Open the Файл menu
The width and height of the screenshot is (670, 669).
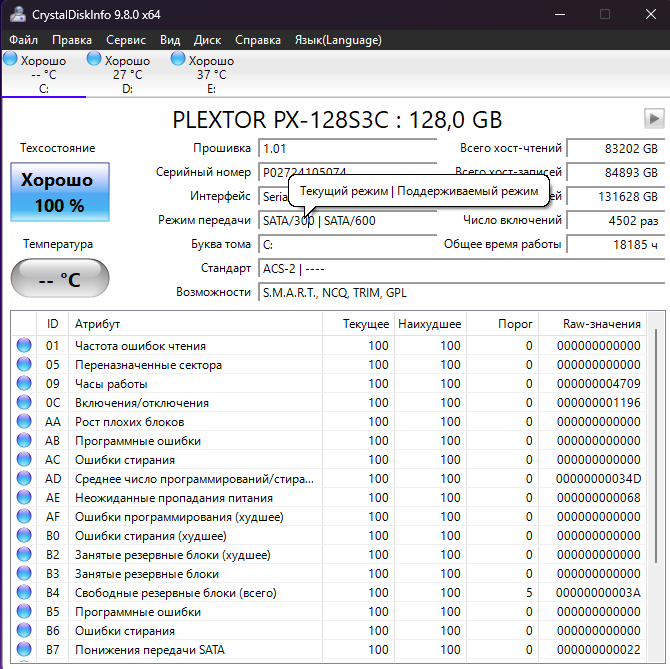pyautogui.click(x=23, y=40)
